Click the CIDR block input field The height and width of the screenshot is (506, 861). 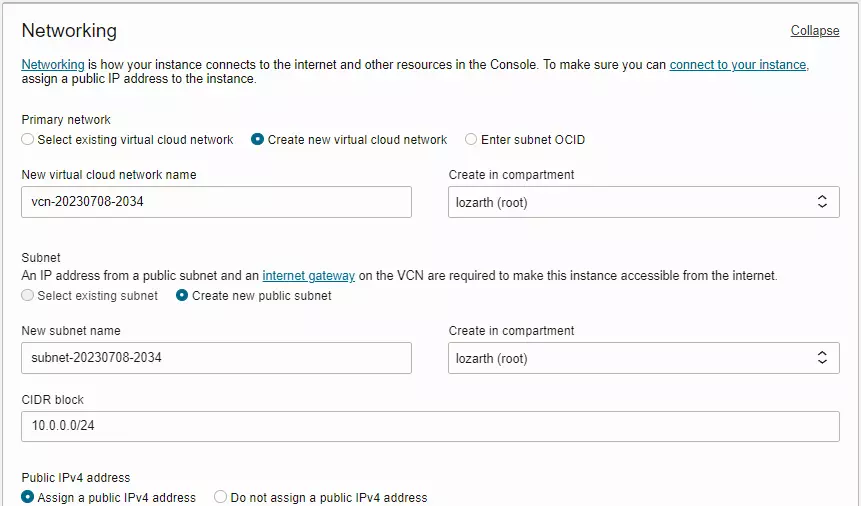[x=430, y=427]
